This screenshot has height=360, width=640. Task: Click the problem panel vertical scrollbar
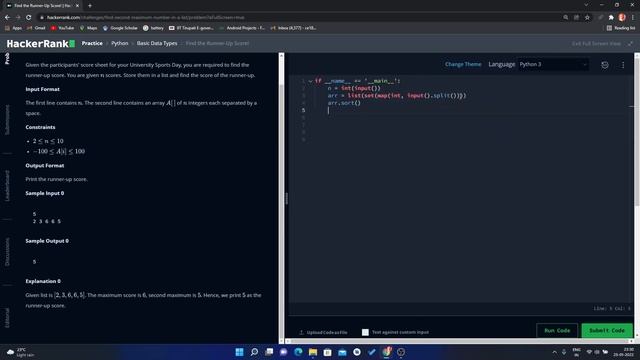[x=281, y=198]
